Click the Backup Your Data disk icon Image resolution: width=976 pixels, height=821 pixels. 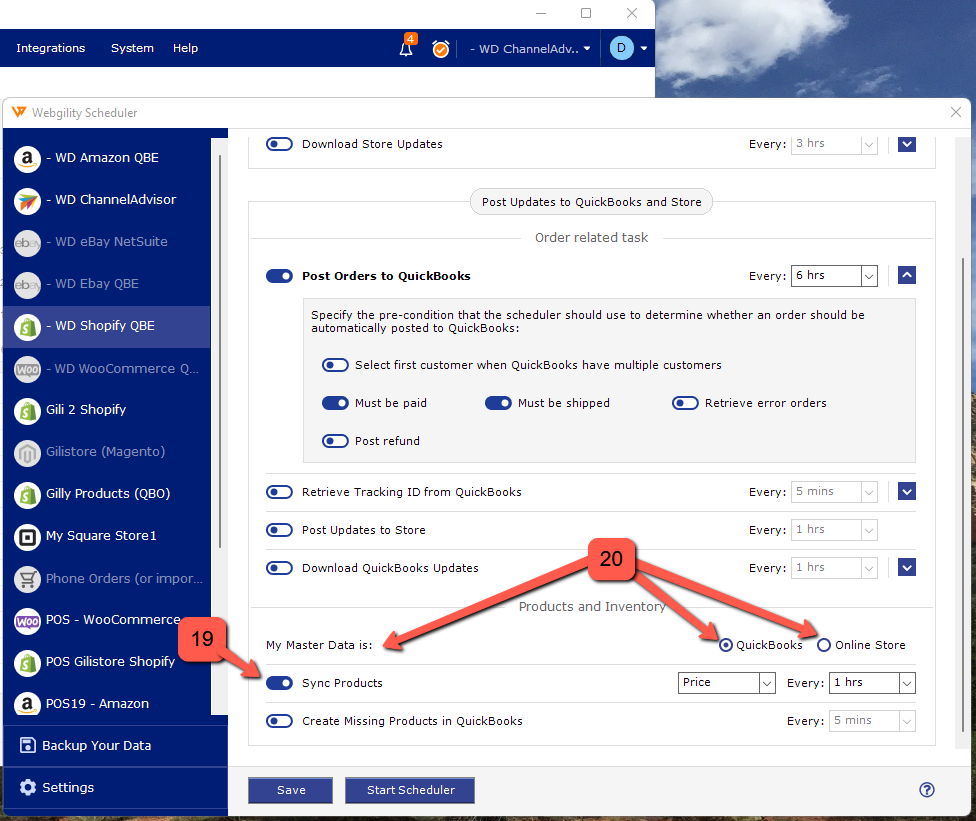tap(27, 745)
